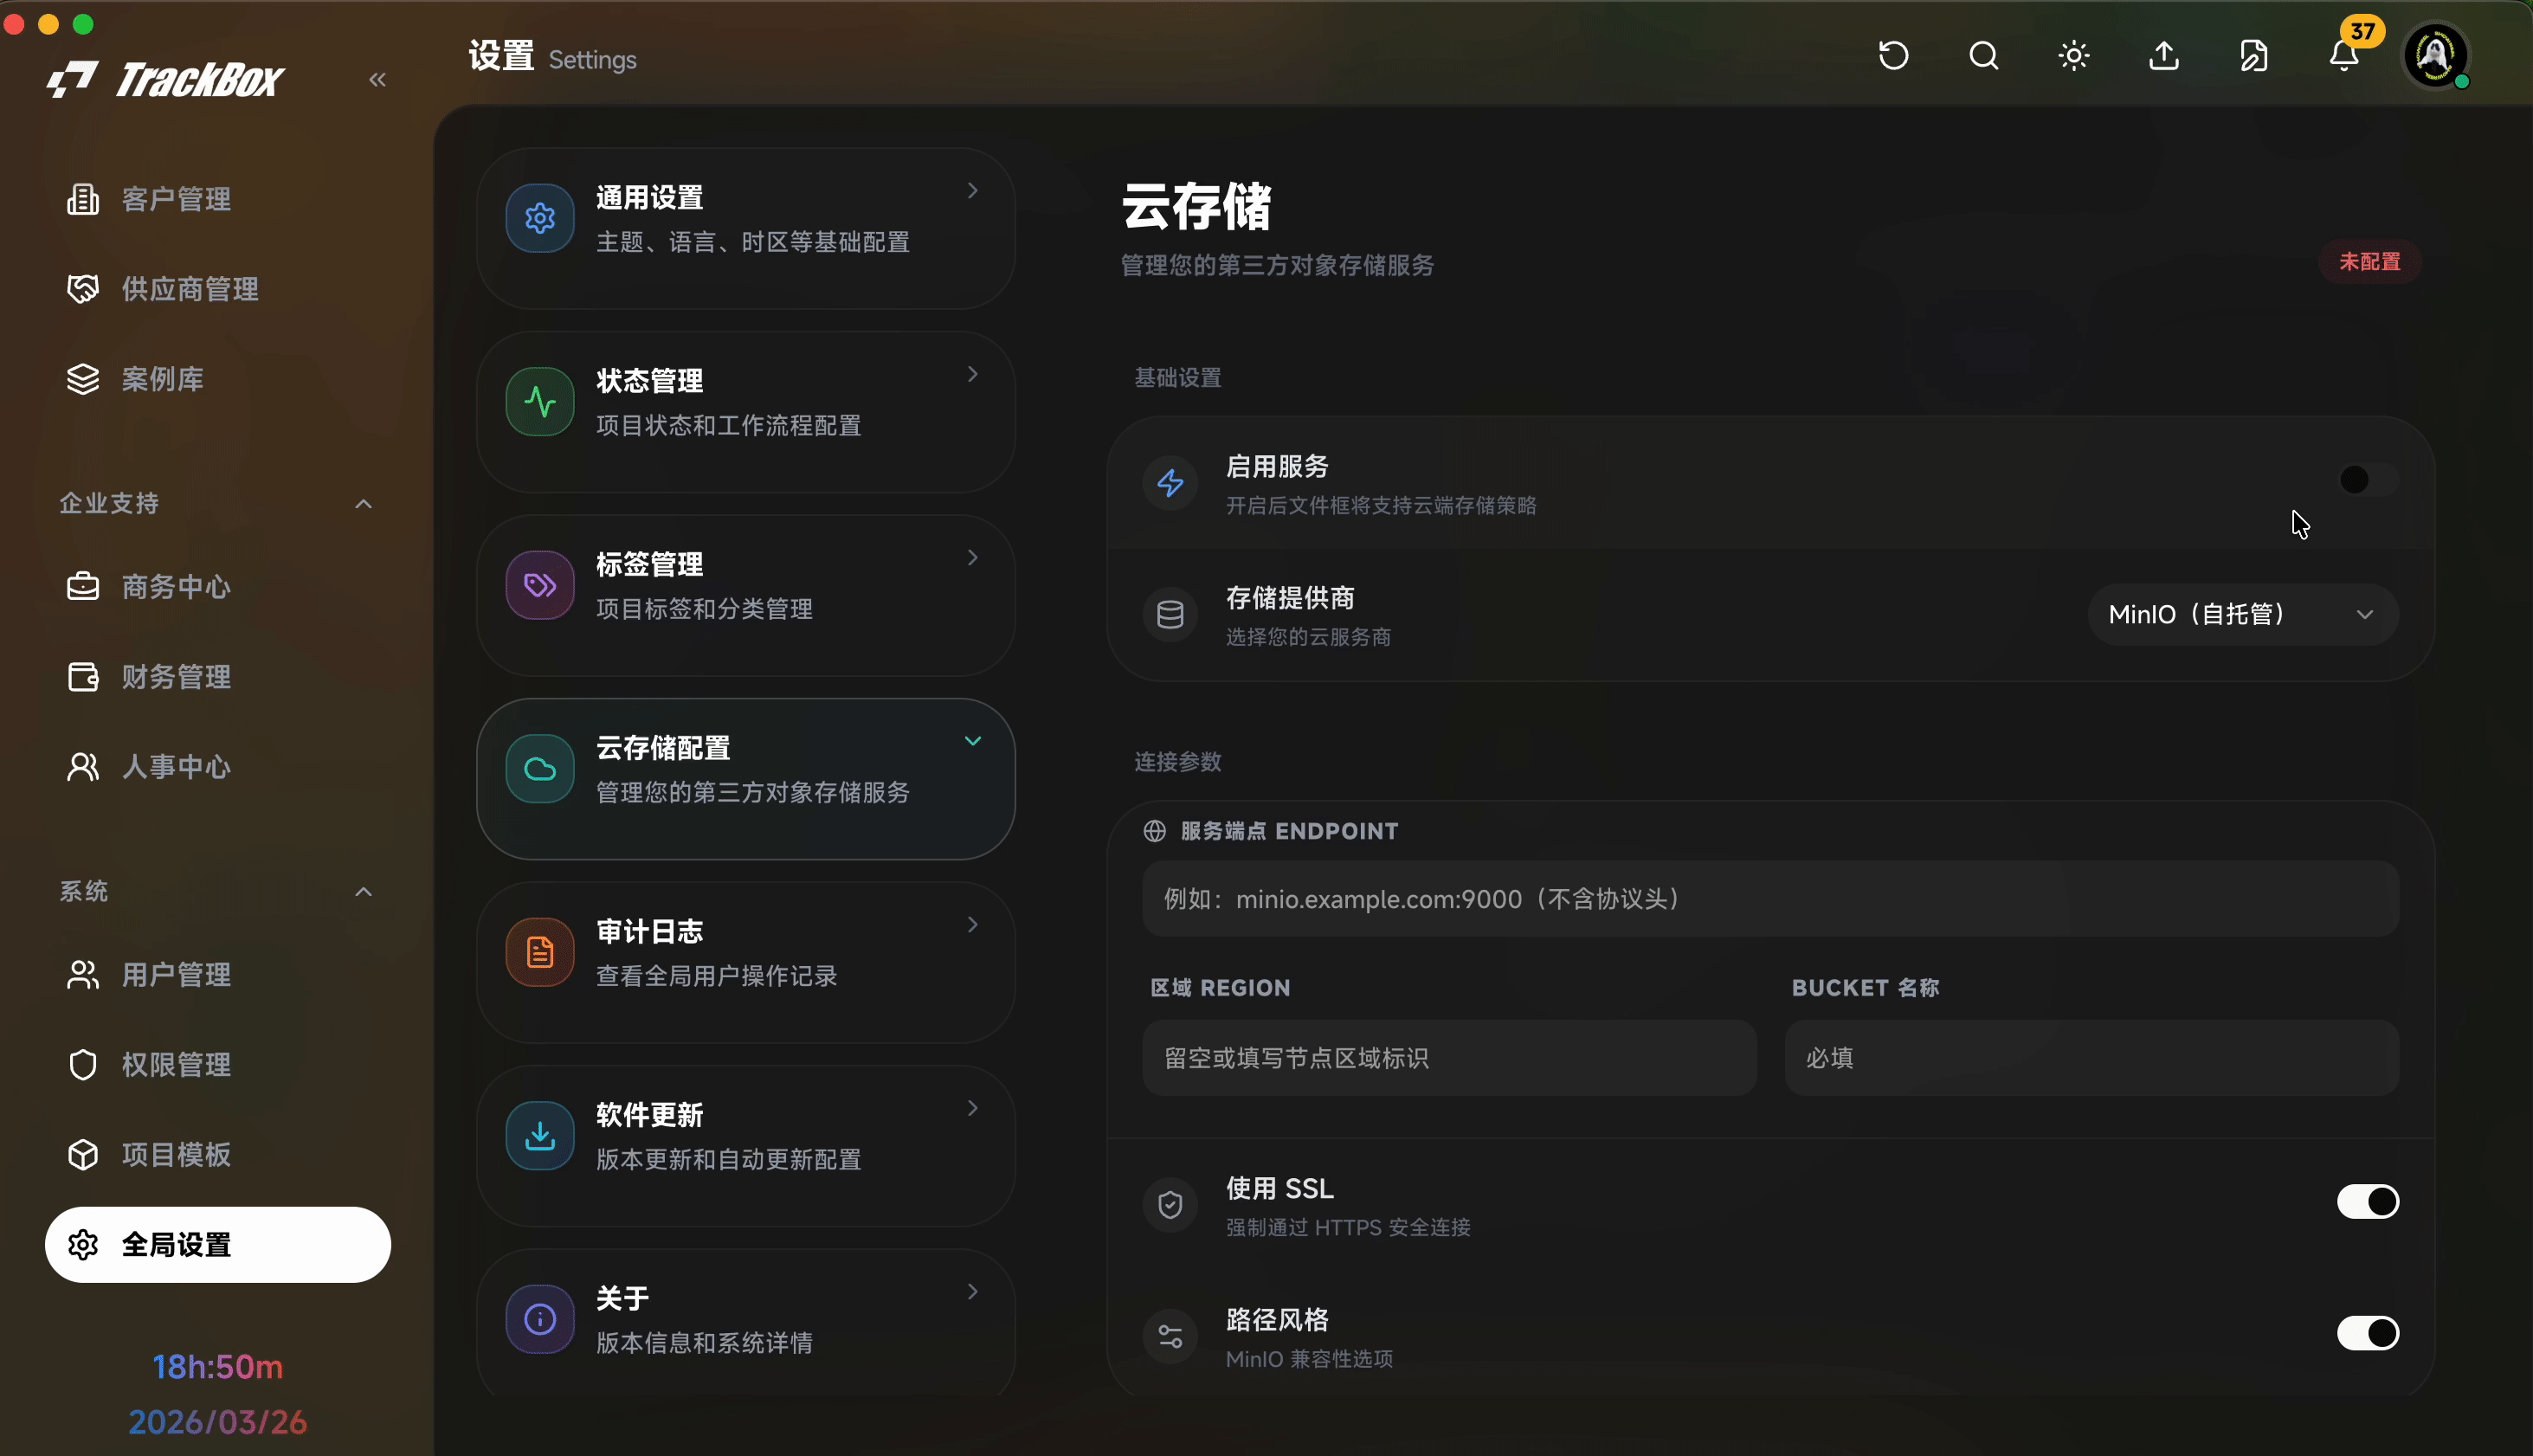Click the sliders icon beside 路径风格

[x=1170, y=1336]
